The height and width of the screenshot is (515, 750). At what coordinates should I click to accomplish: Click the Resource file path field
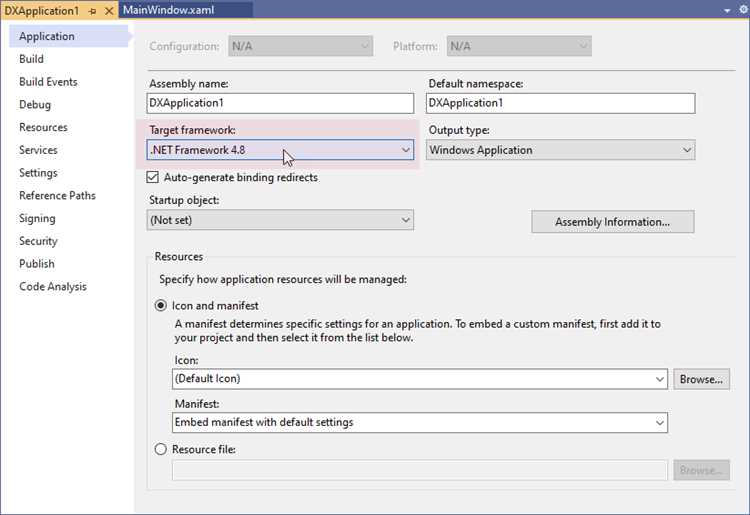[x=420, y=470]
